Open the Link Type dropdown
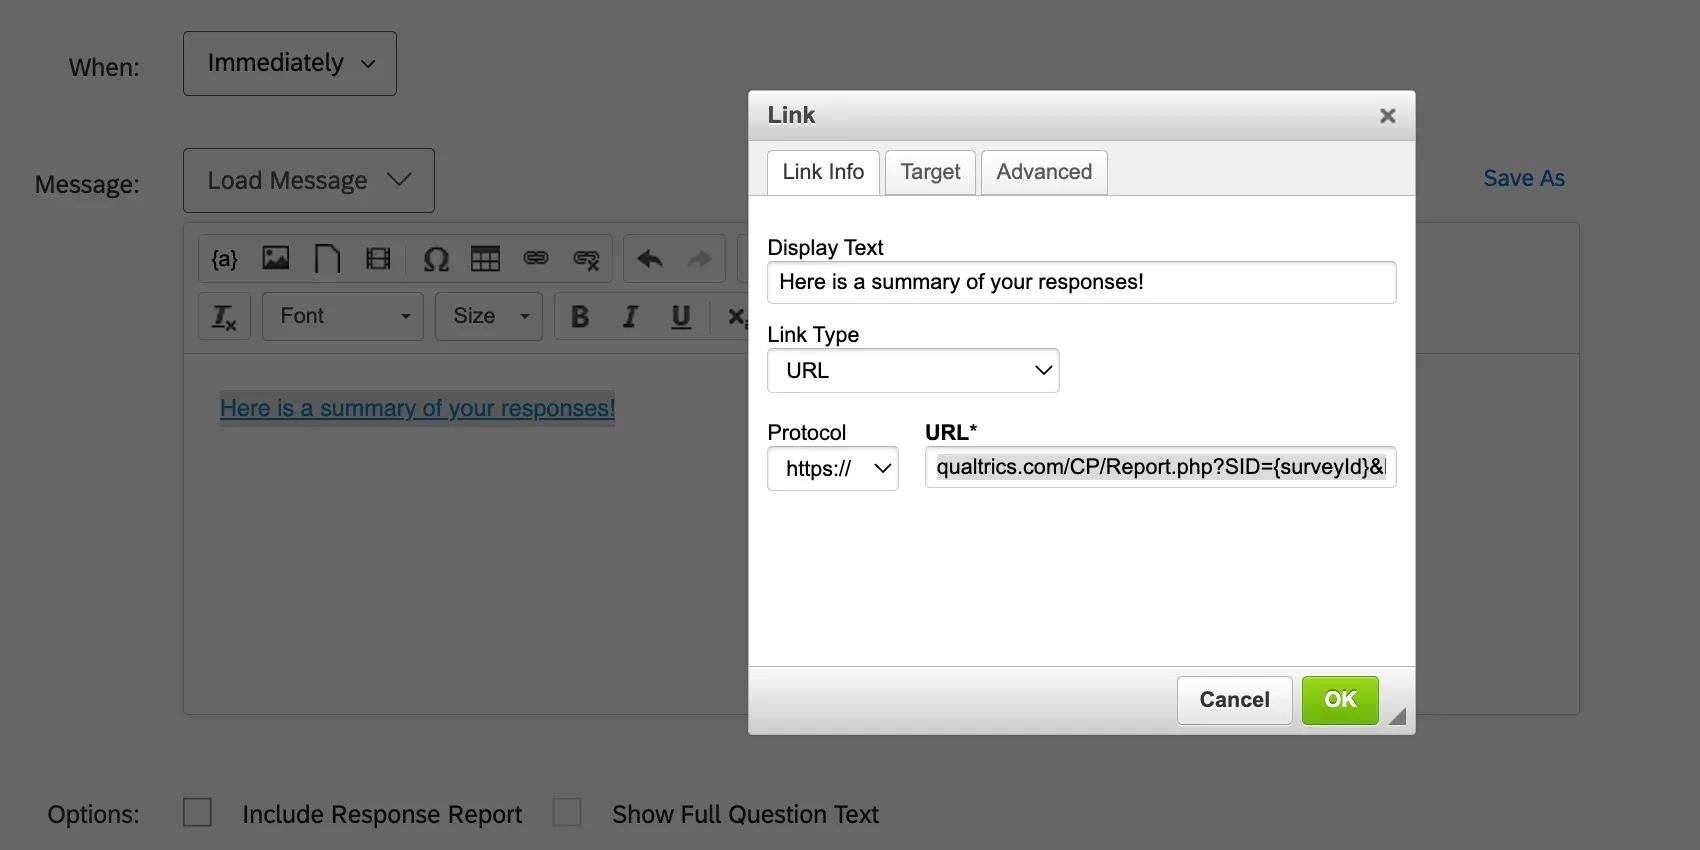 (x=913, y=371)
